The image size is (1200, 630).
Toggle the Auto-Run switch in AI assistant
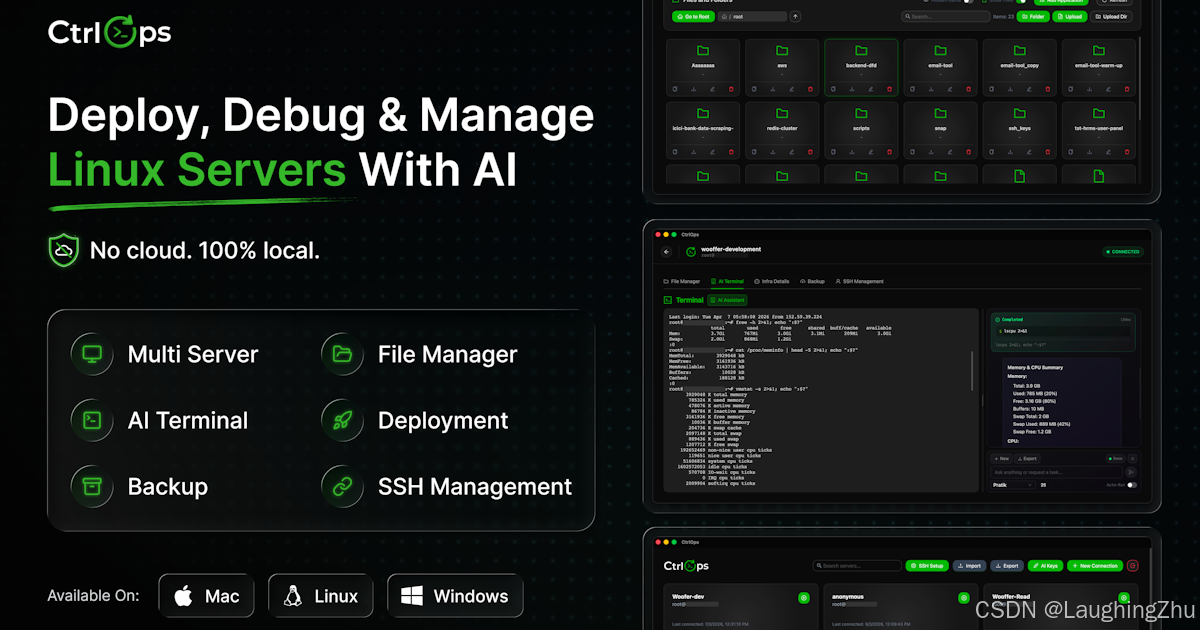1131,485
